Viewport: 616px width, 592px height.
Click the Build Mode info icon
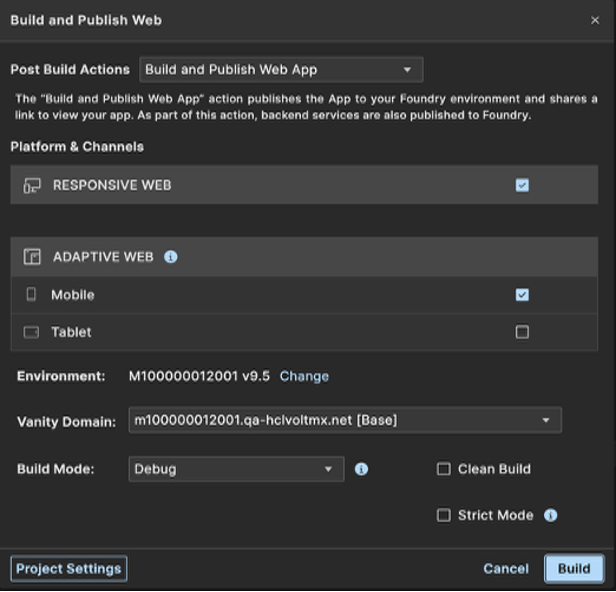[x=362, y=469]
